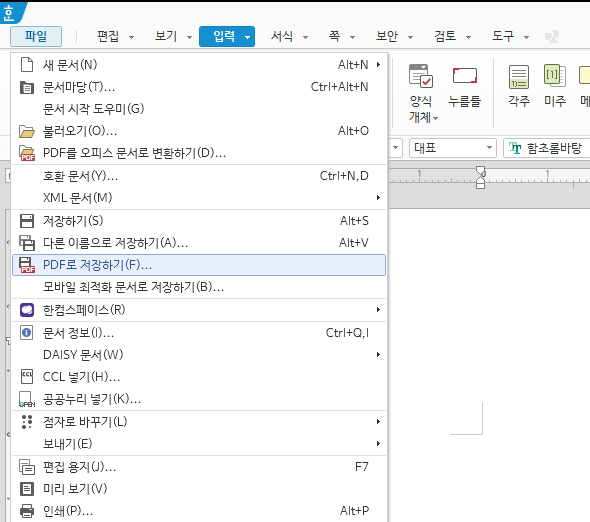
Task: Expand the 도구 menu dropdown arrow
Action: 526,37
